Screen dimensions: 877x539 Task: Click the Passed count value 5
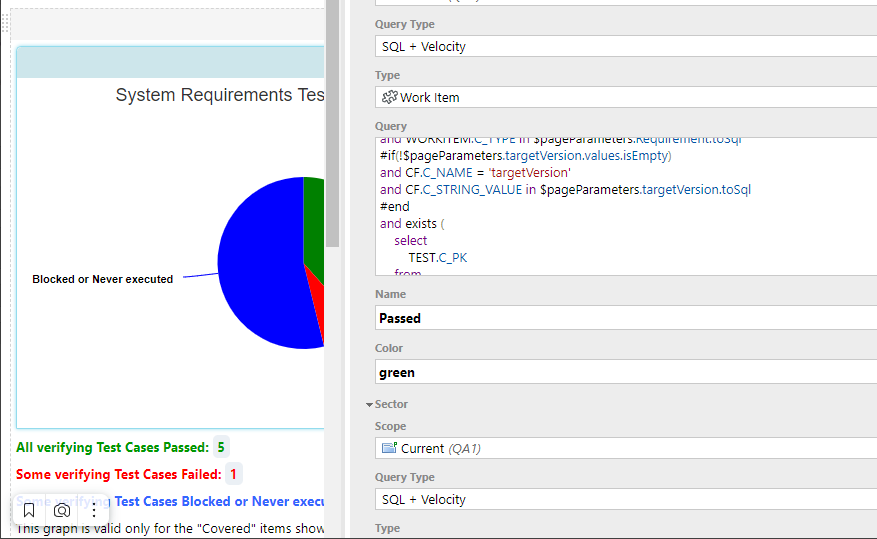[x=221, y=447]
